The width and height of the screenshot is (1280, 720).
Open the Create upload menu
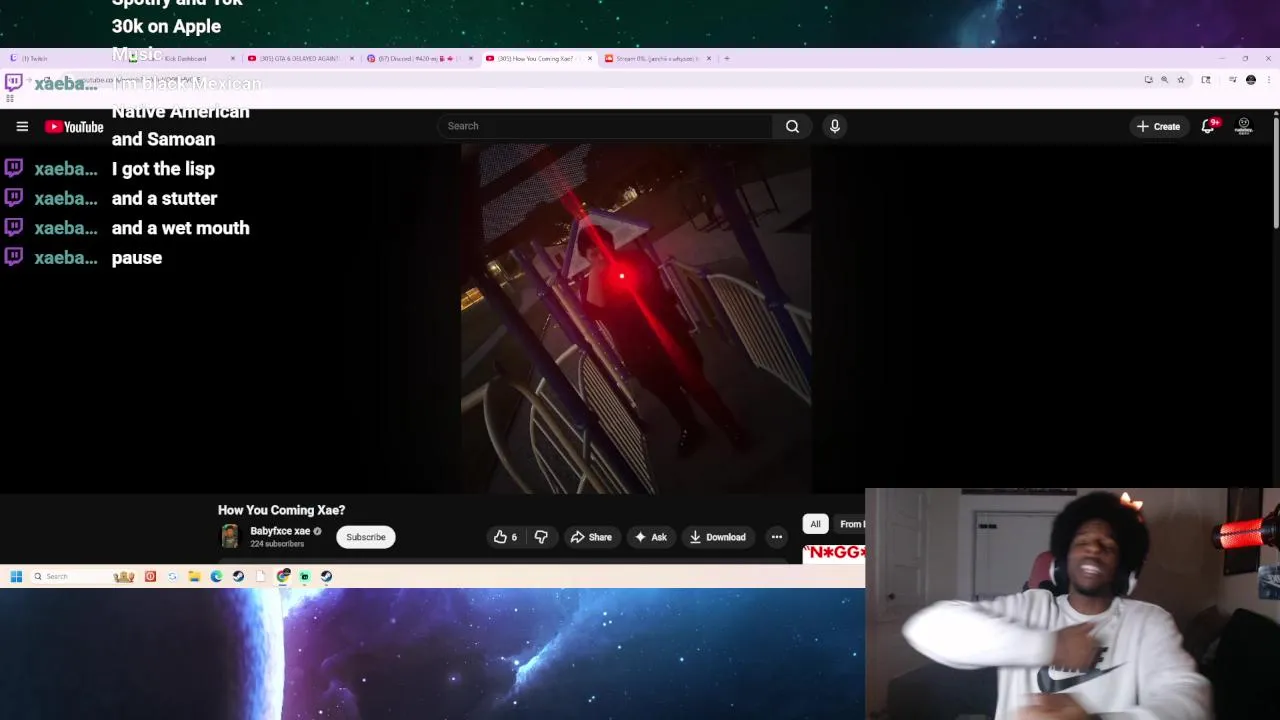(1158, 126)
